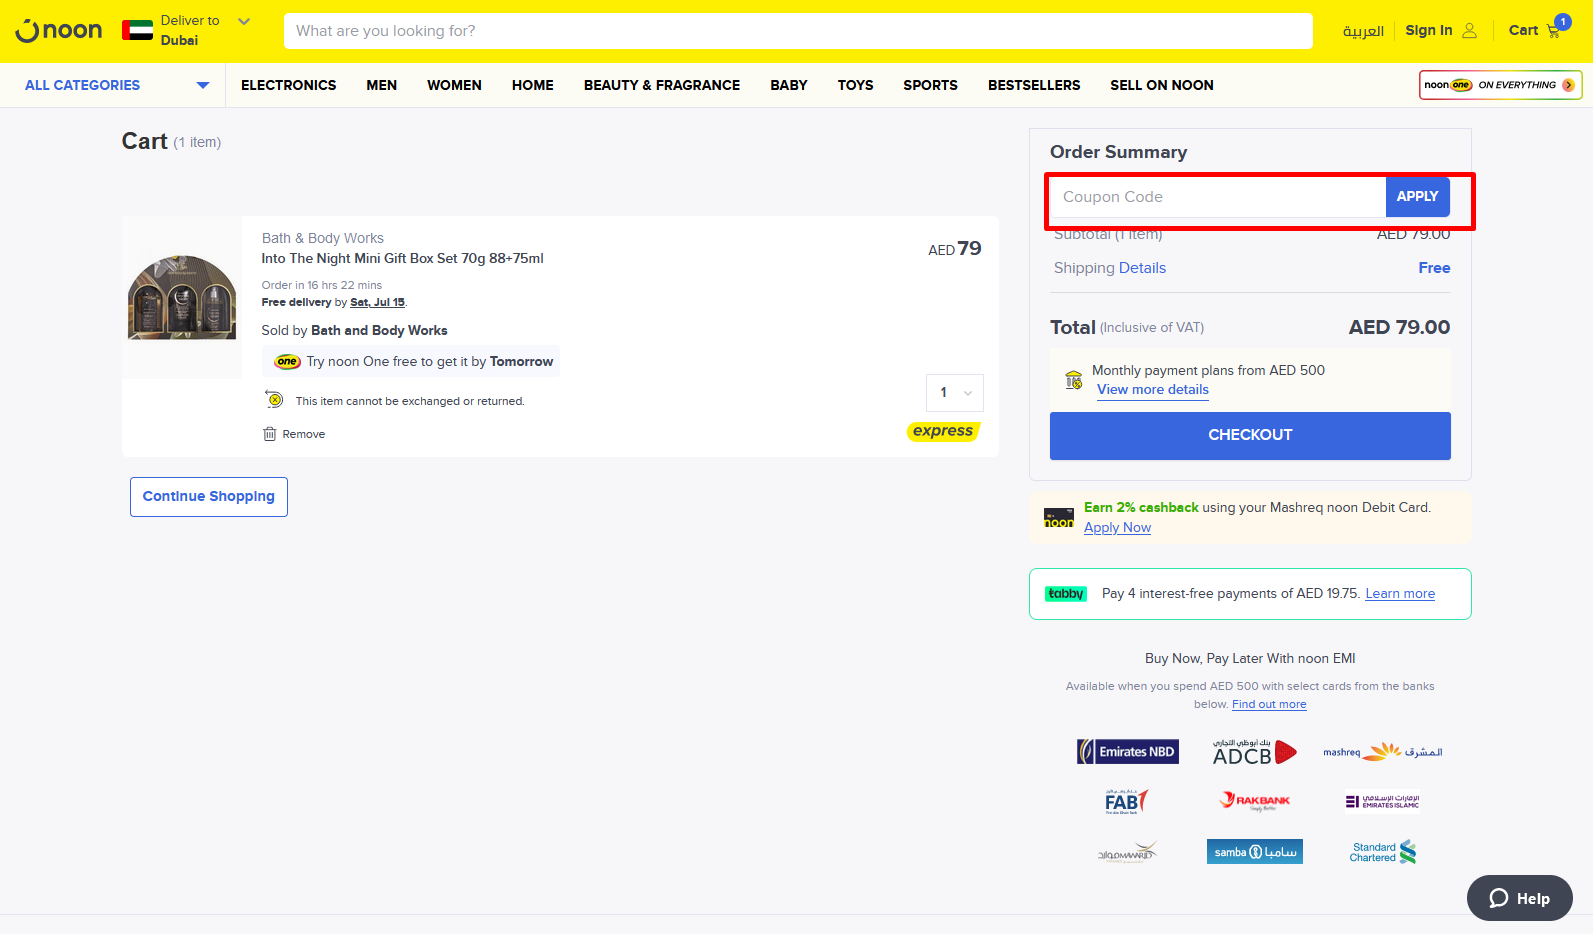Click the noon One on everything banner
Screen dimensions: 1593x934
[x=1499, y=85]
